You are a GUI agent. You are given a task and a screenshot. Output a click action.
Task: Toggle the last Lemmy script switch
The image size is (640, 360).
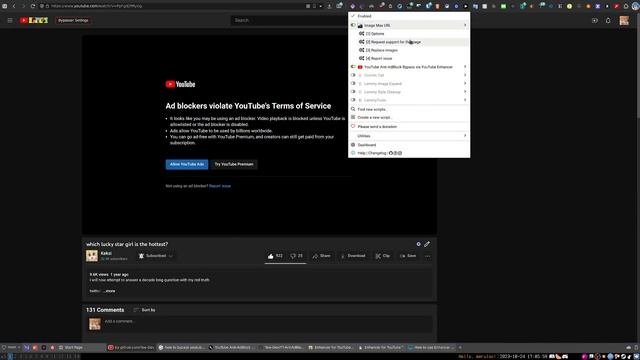tap(353, 100)
